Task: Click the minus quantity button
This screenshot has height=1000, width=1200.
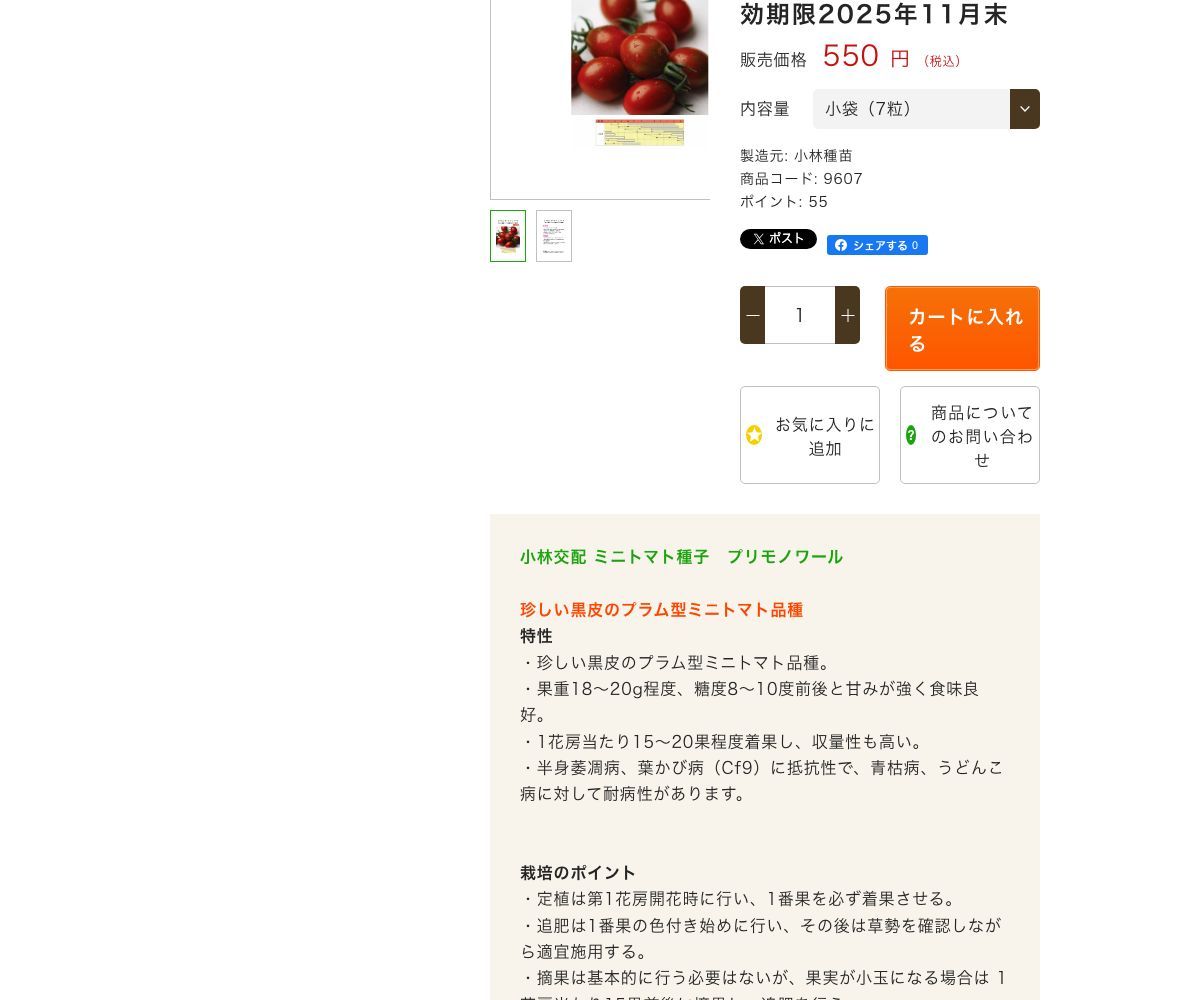Action: click(x=752, y=315)
